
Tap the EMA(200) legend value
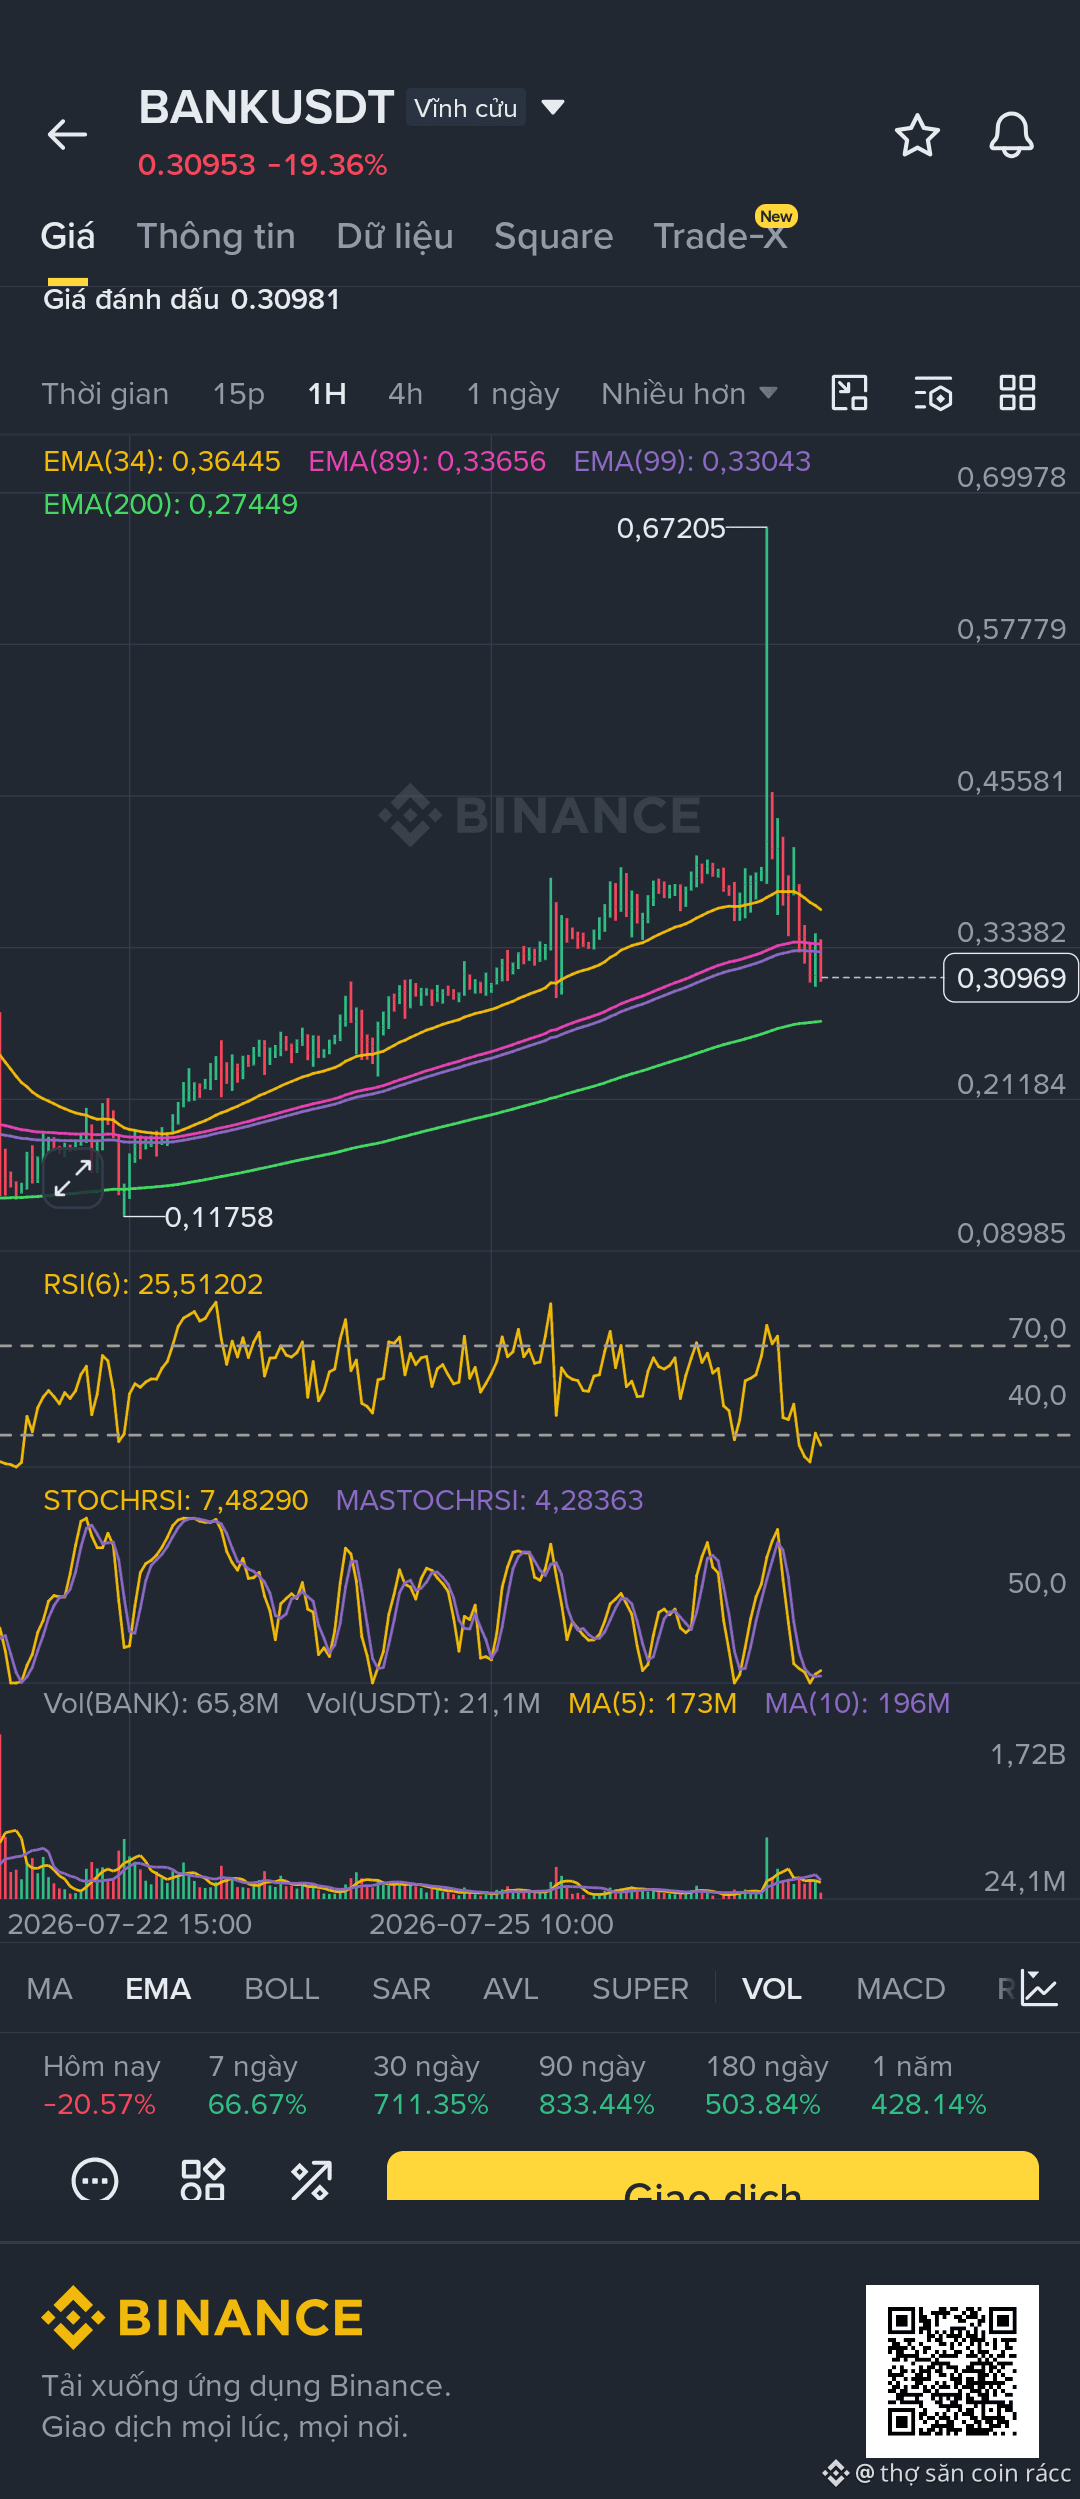pos(171,504)
